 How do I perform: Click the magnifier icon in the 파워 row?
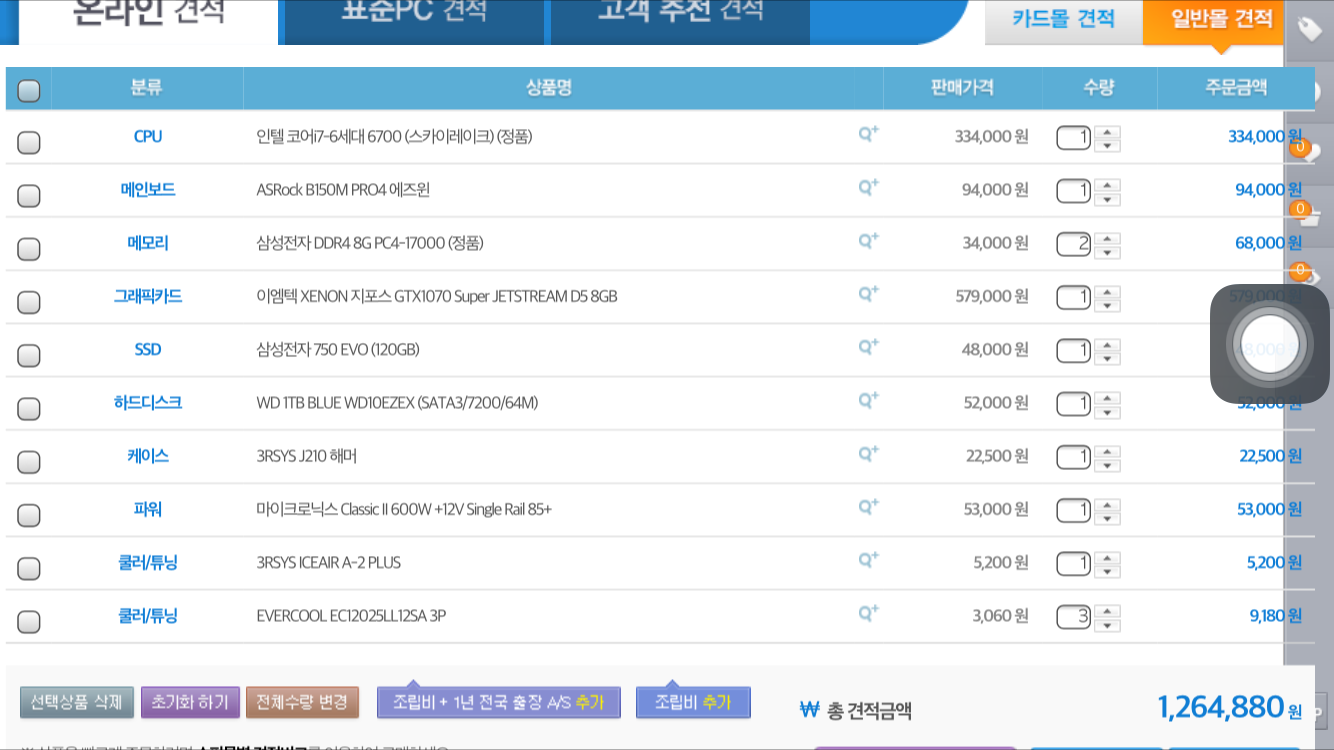click(x=868, y=506)
